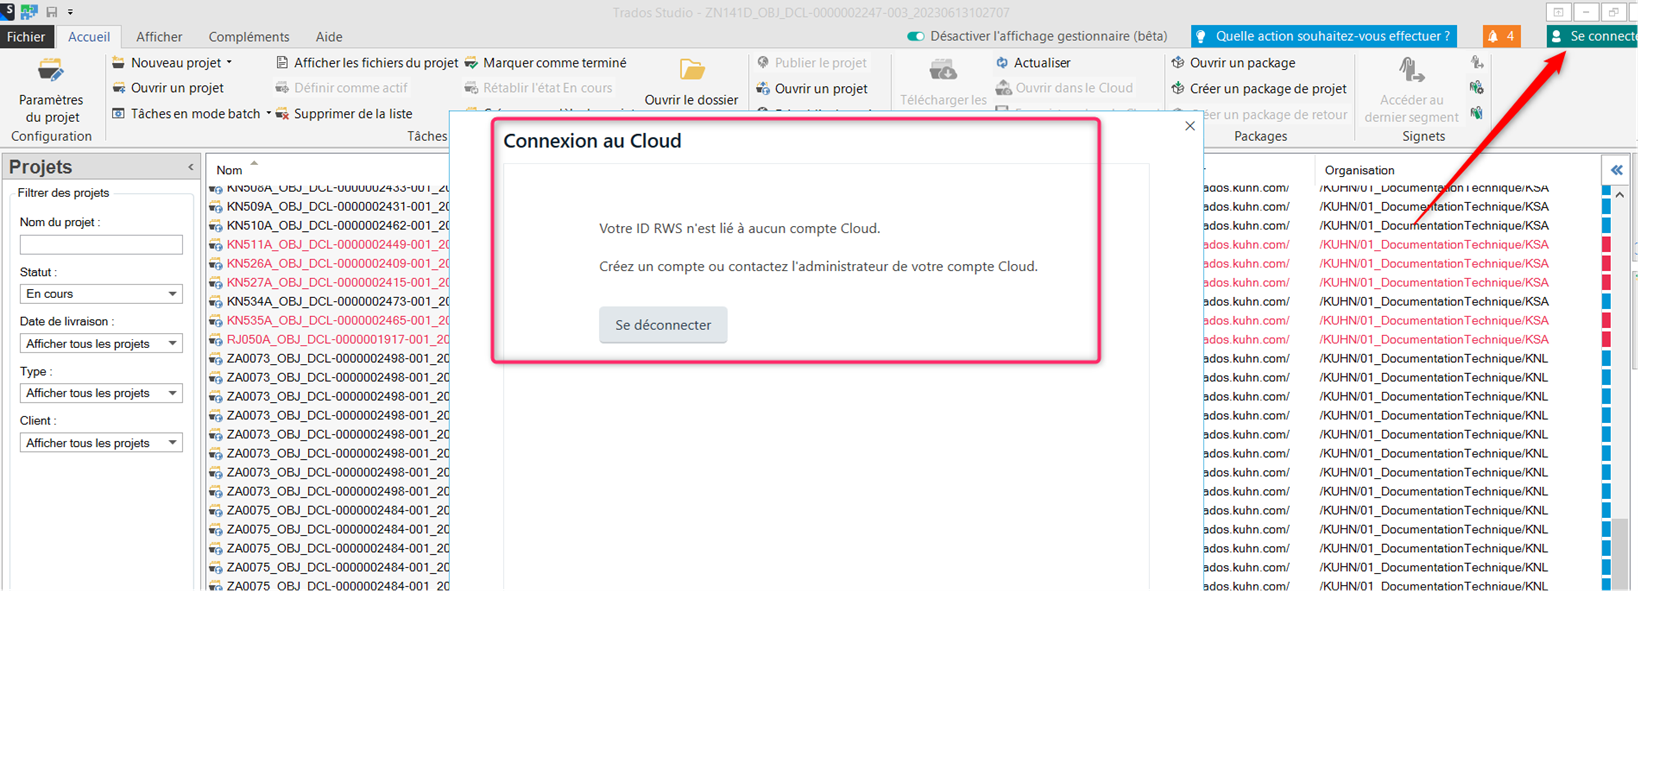Open the Date de livraison dropdown
The width and height of the screenshot is (1653, 782).
101,344
